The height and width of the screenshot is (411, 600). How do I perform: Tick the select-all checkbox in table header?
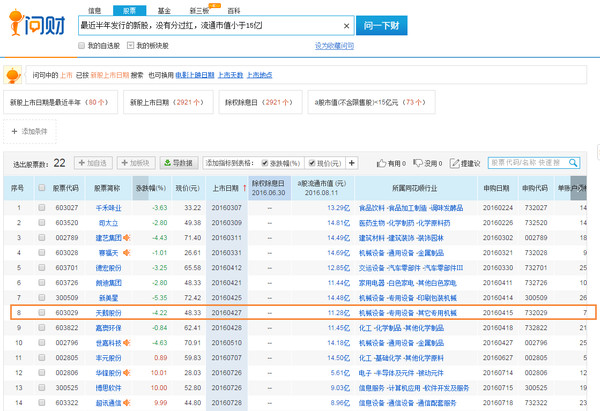(x=42, y=188)
